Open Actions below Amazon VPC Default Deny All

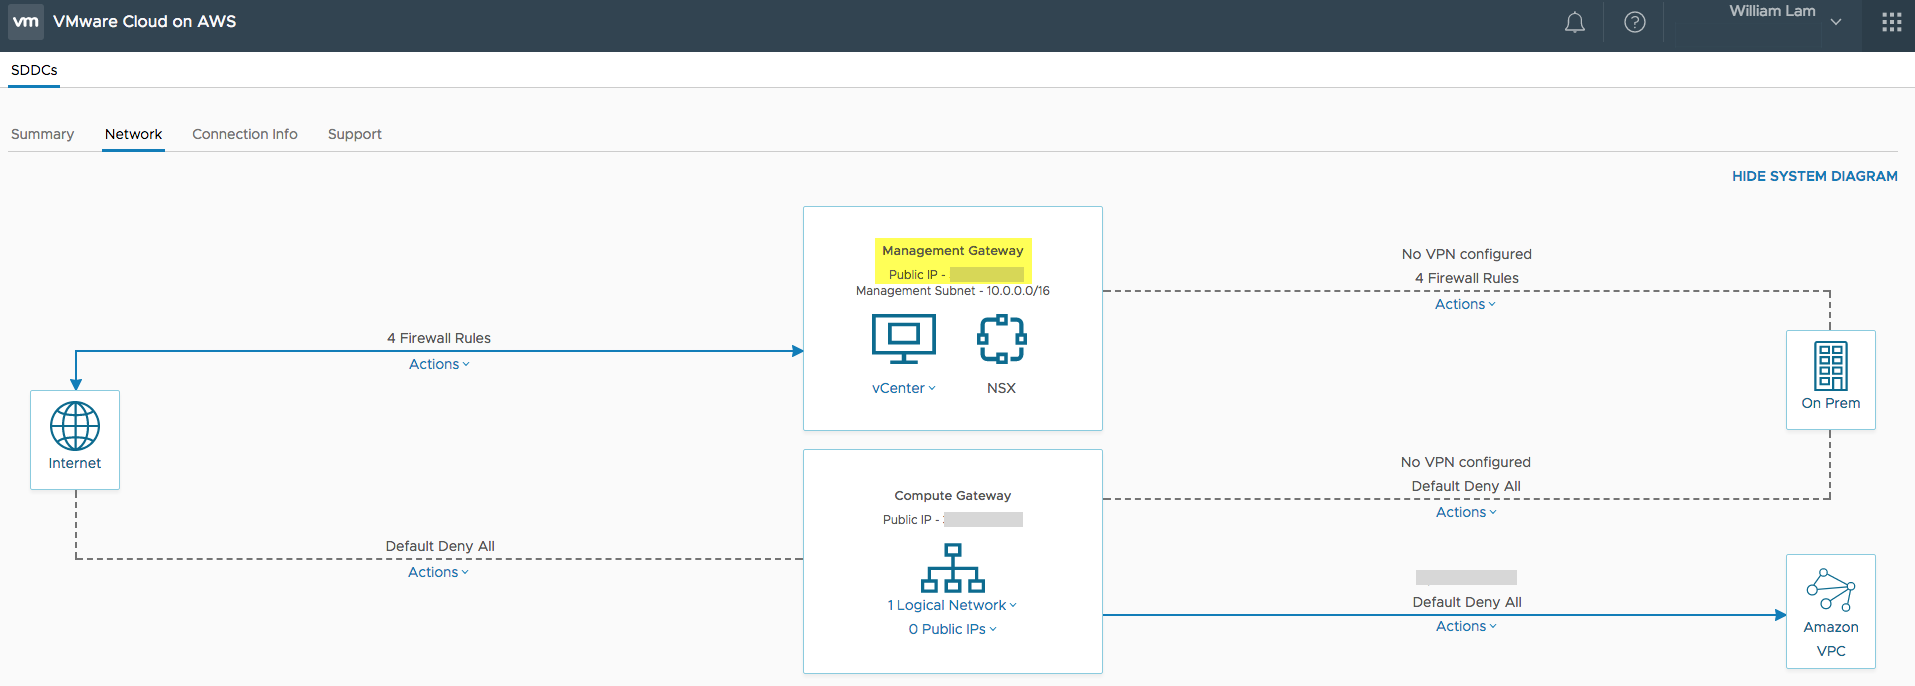point(1465,626)
